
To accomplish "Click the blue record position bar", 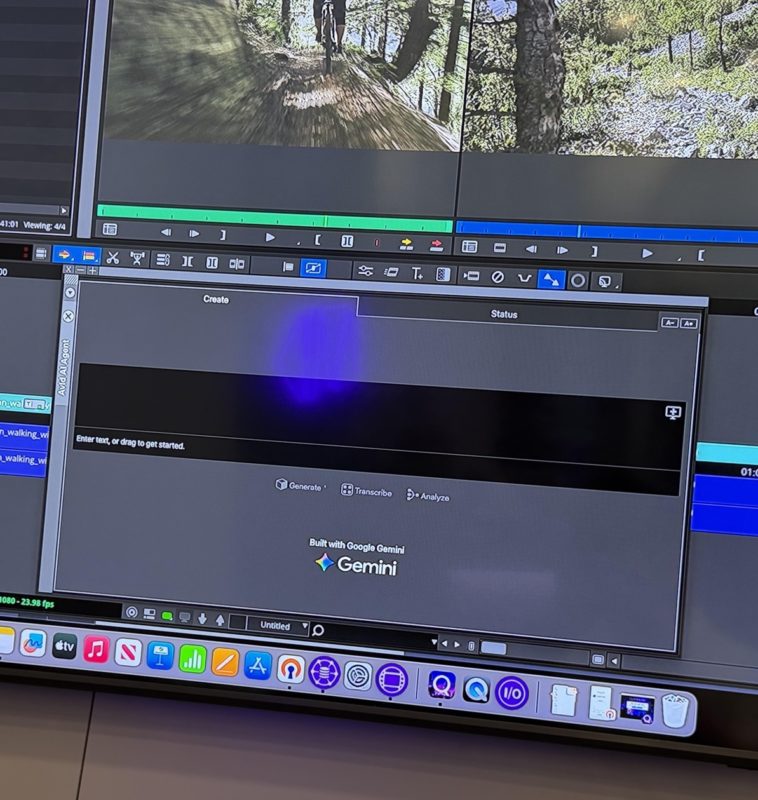I will point(607,232).
